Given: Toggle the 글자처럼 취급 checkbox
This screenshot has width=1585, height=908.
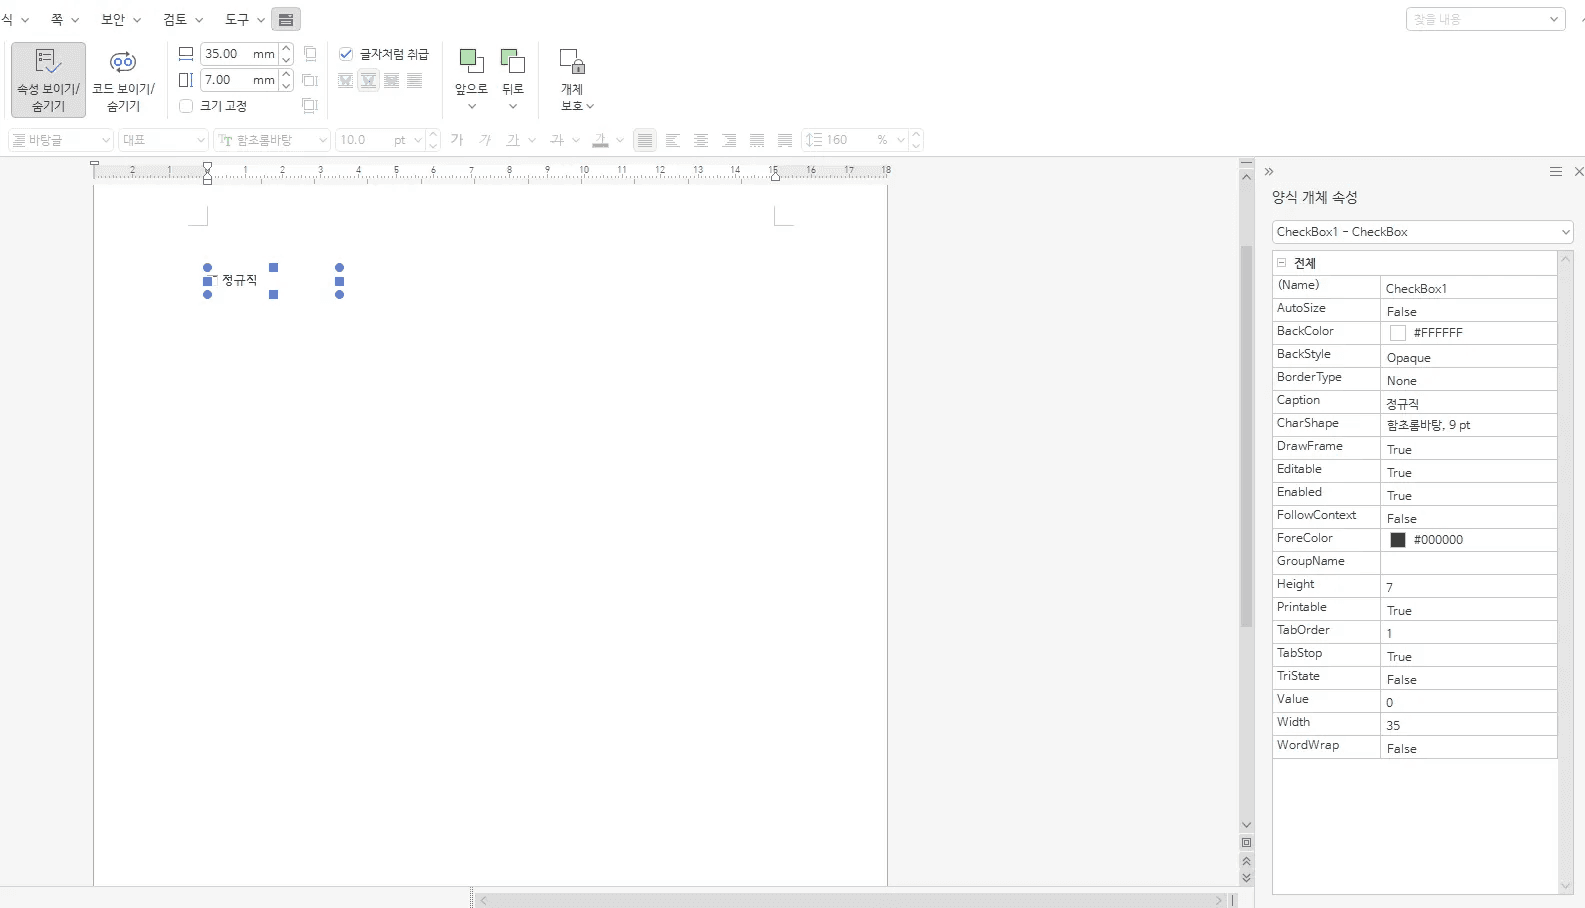Looking at the screenshot, I should click(x=346, y=54).
